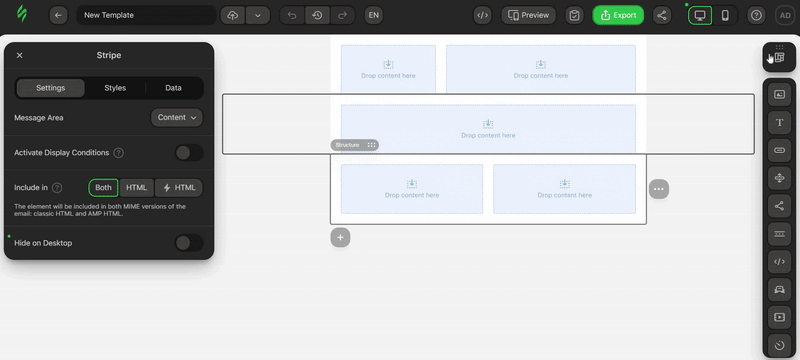Expand the save options chevron
800x360 pixels.
[x=258, y=15]
